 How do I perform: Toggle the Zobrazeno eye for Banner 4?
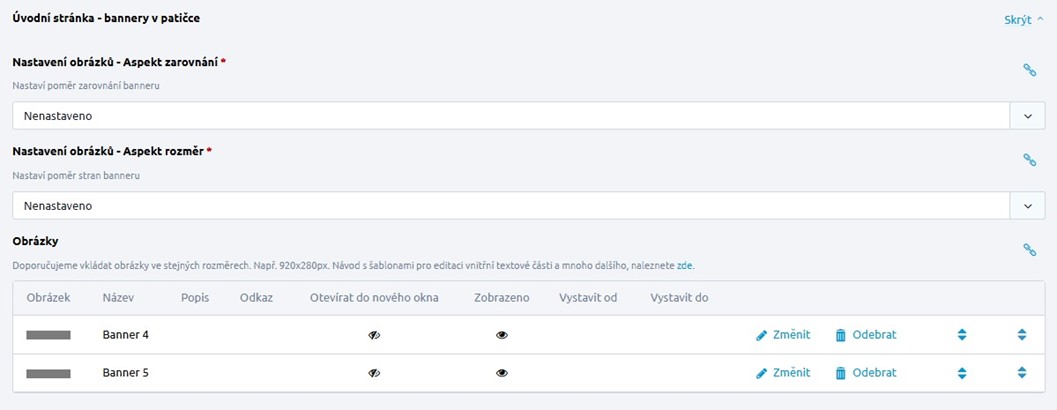tap(502, 335)
